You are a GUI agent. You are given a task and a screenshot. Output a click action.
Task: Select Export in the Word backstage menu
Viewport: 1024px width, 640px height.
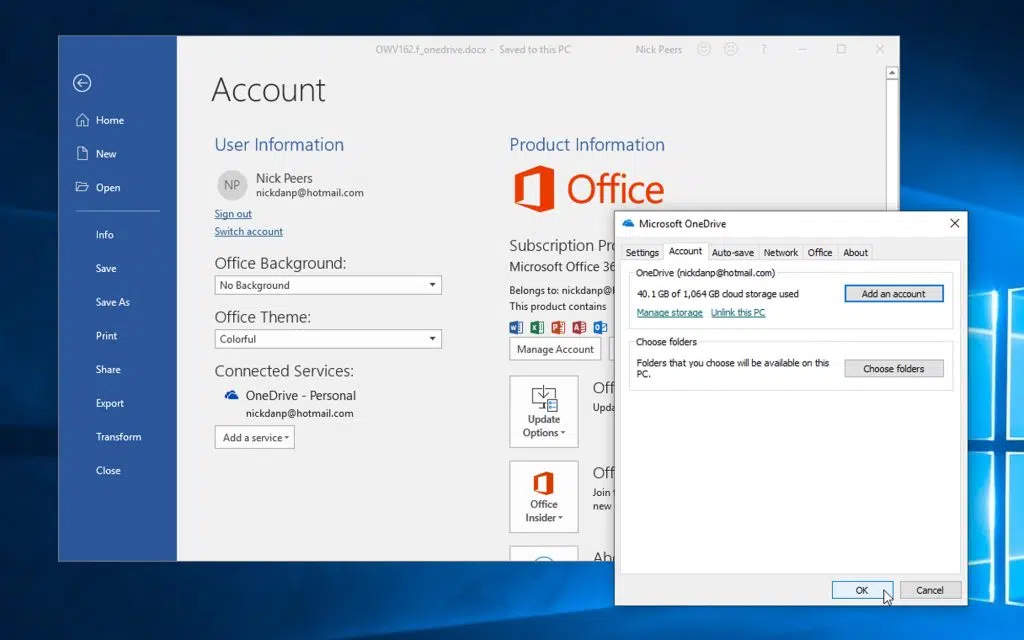[110, 404]
